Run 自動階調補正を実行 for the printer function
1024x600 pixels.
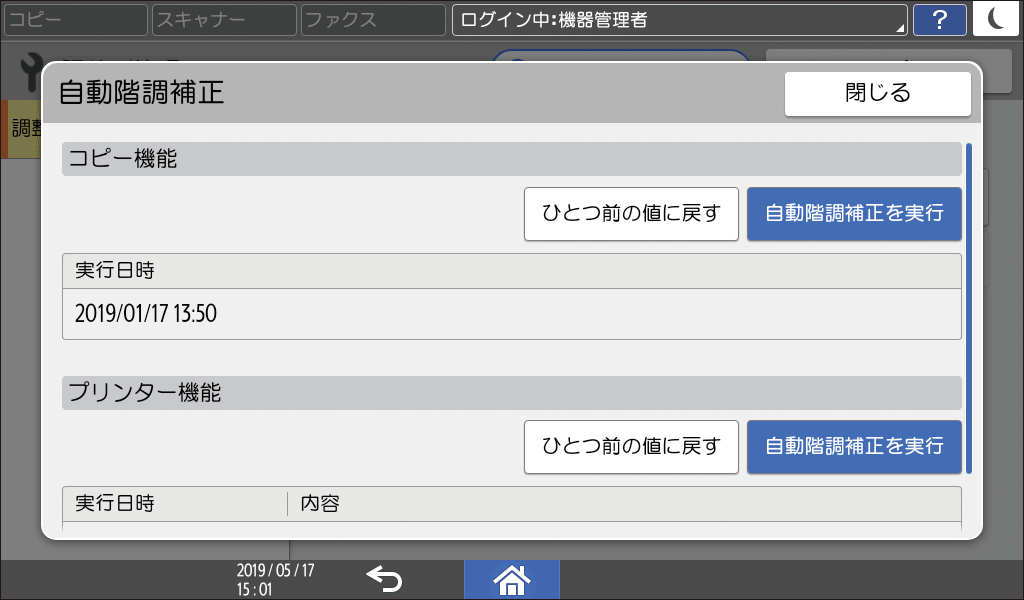(854, 447)
